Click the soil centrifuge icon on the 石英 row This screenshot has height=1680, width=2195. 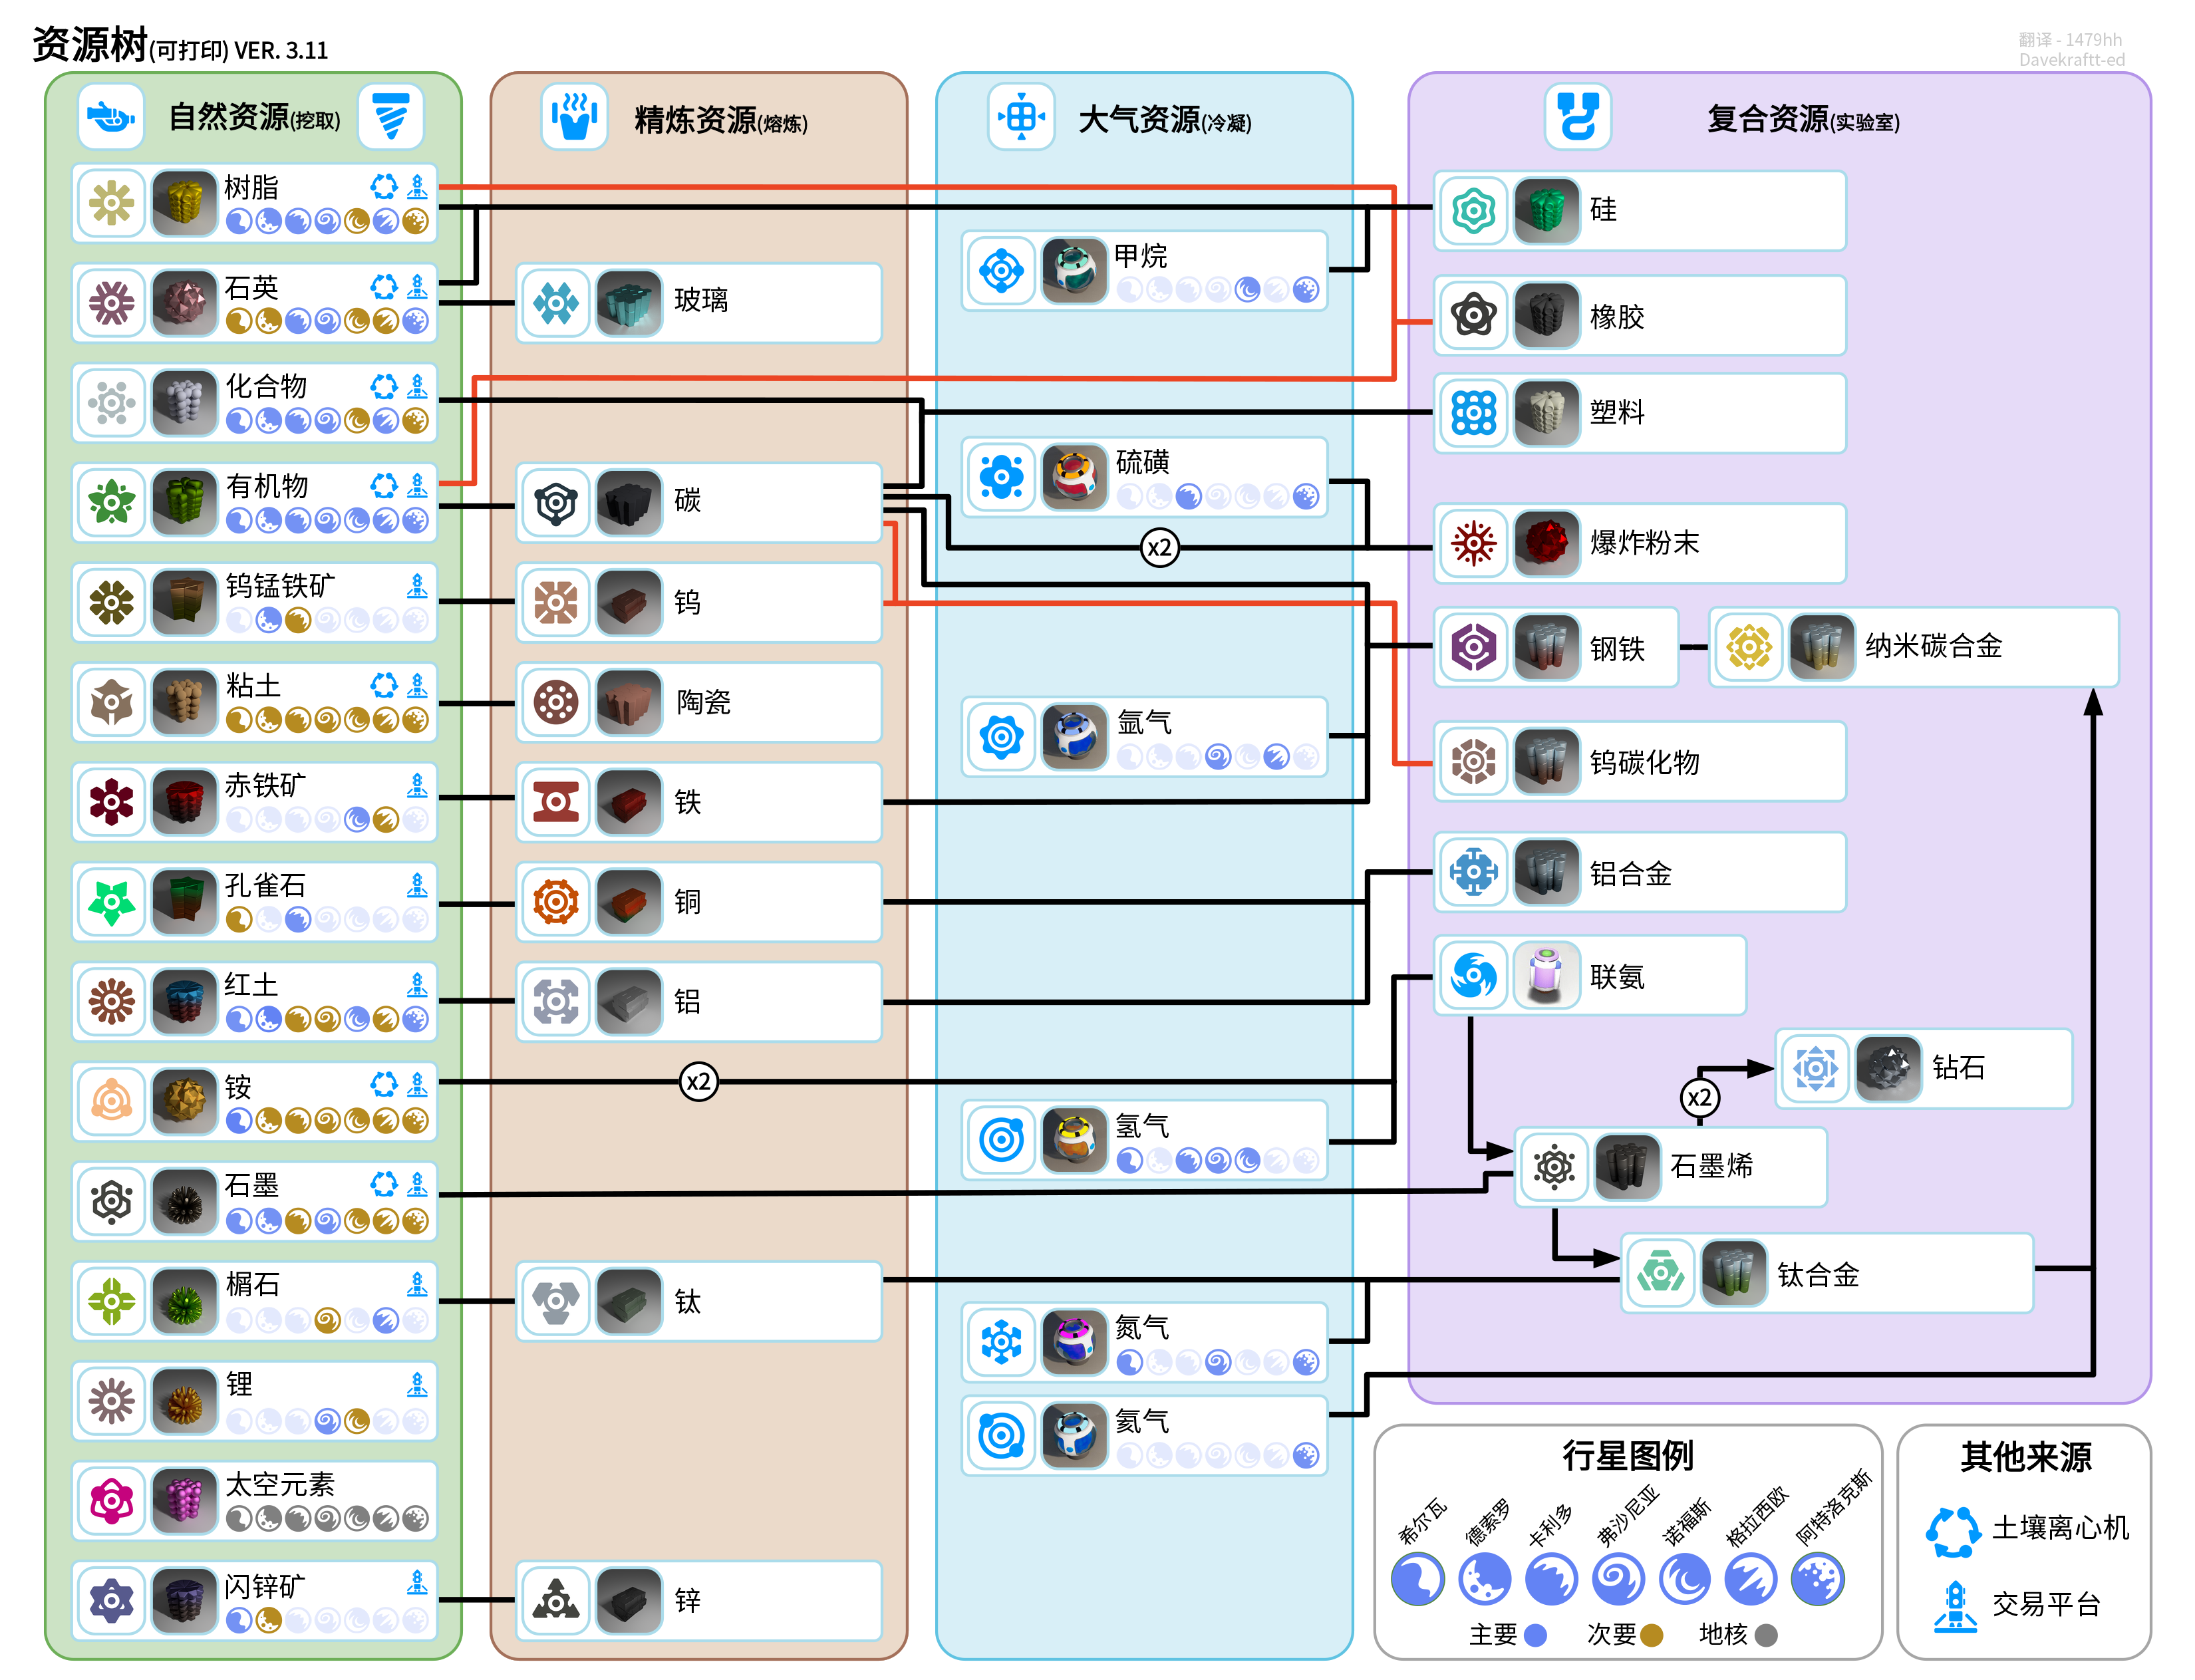click(384, 287)
